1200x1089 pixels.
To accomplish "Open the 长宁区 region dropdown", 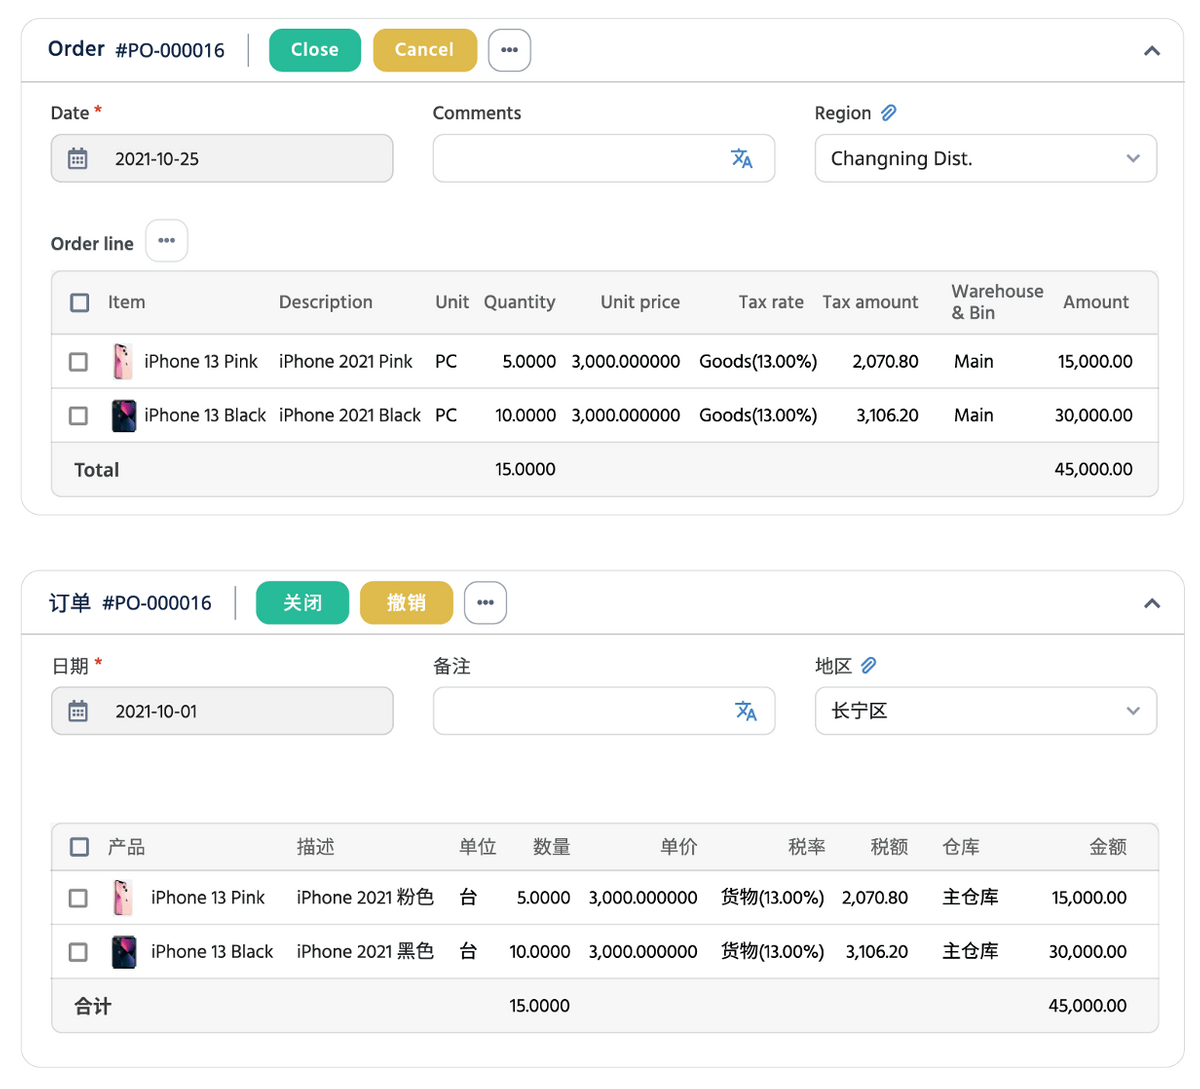I will 1132,711.
